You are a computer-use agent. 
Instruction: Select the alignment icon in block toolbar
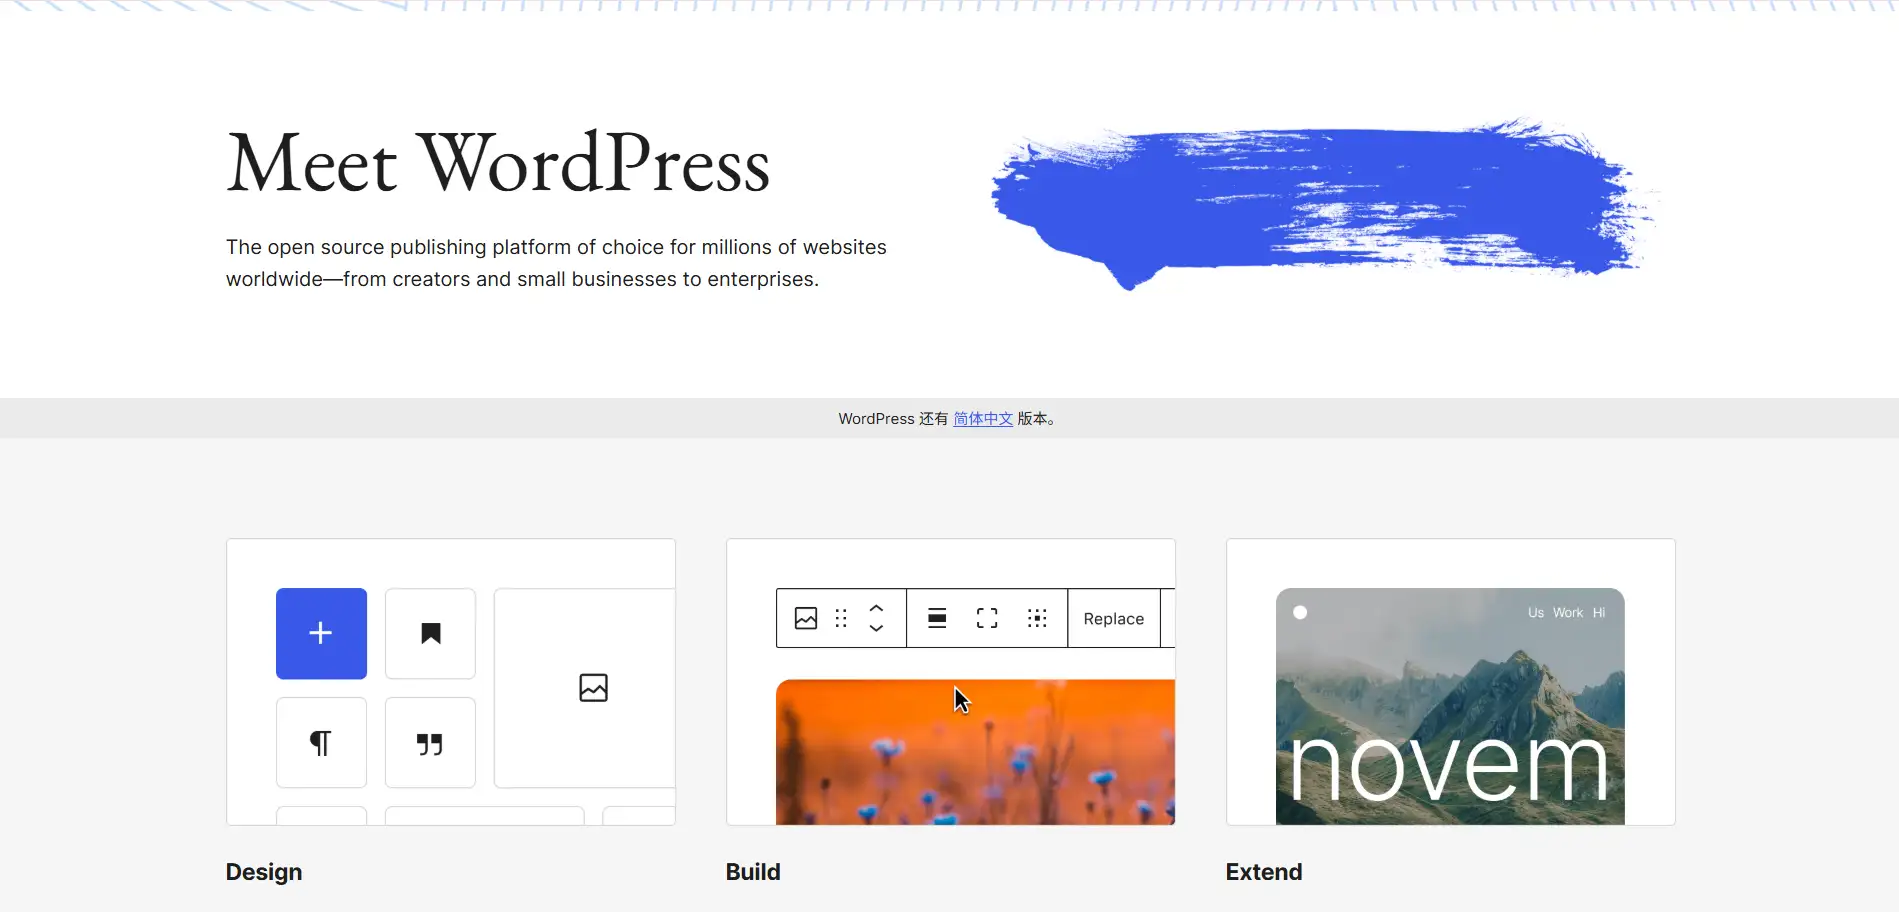pyautogui.click(x=937, y=618)
